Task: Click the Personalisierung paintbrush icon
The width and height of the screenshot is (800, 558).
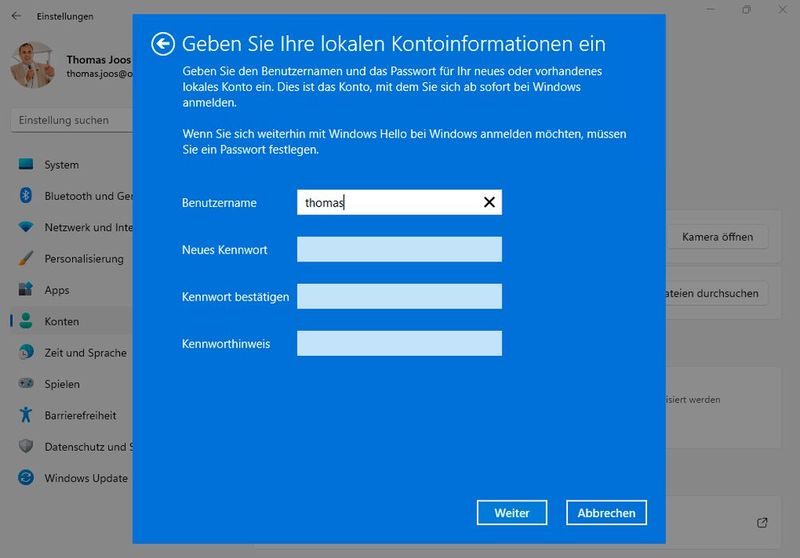Action: (26, 258)
